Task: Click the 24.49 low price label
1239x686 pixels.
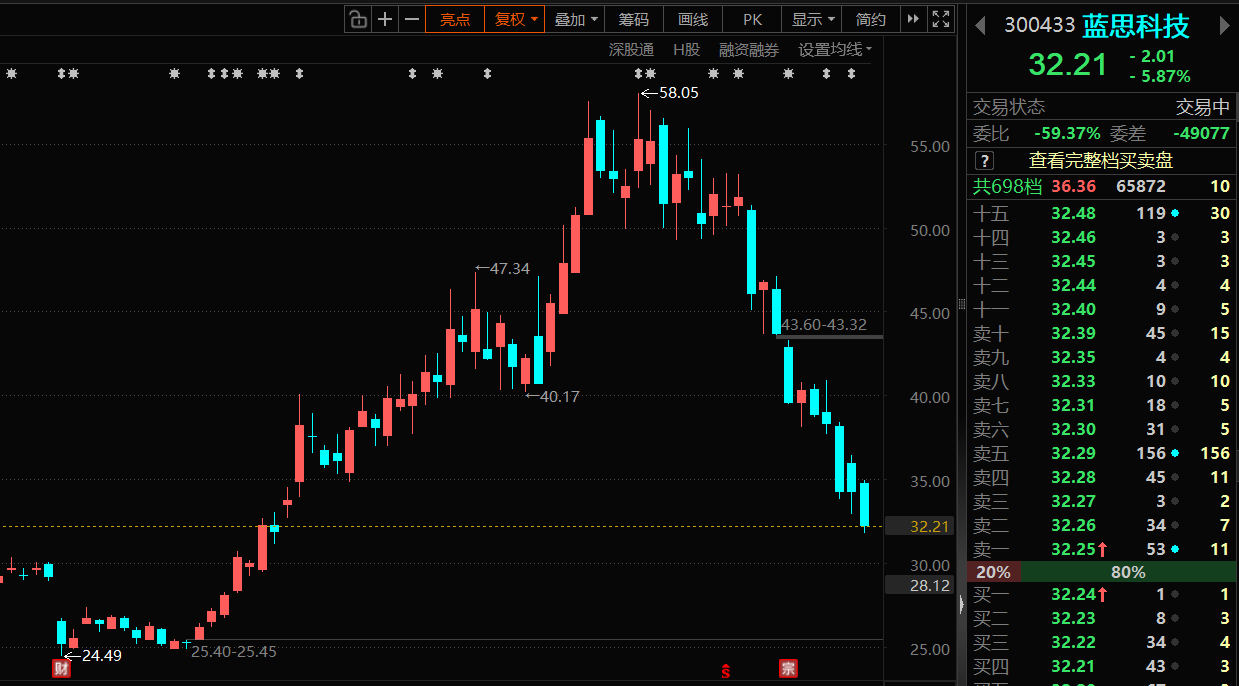Action: (x=101, y=655)
